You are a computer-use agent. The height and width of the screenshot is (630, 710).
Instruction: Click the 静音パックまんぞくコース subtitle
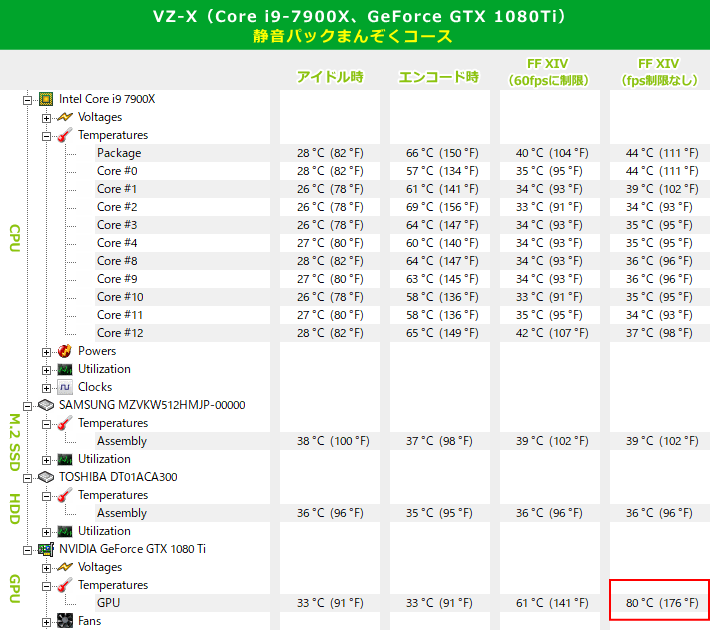[x=352, y=36]
